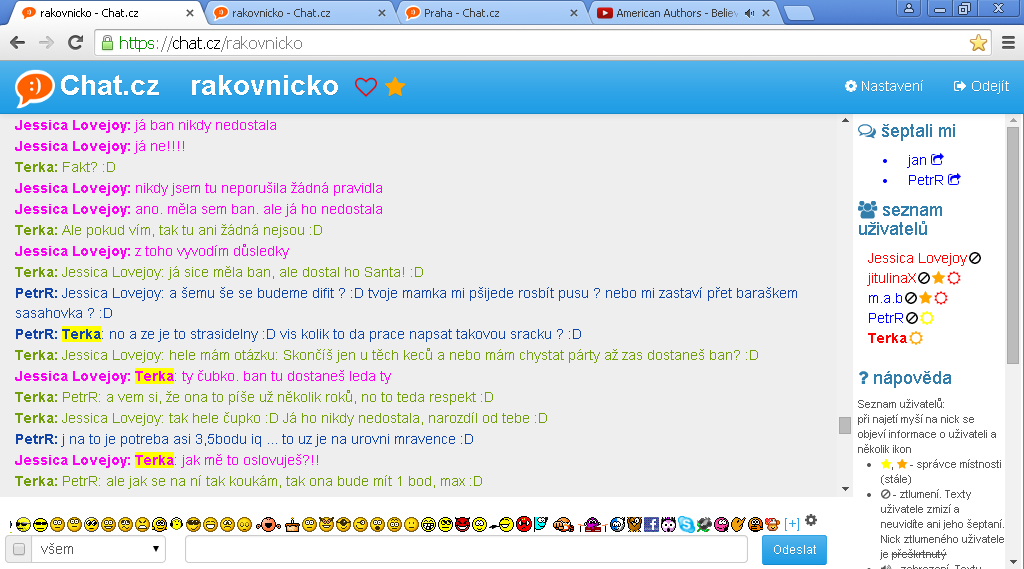Click orange sun badge next to Terka
This screenshot has height=569, width=1024.
click(x=916, y=338)
